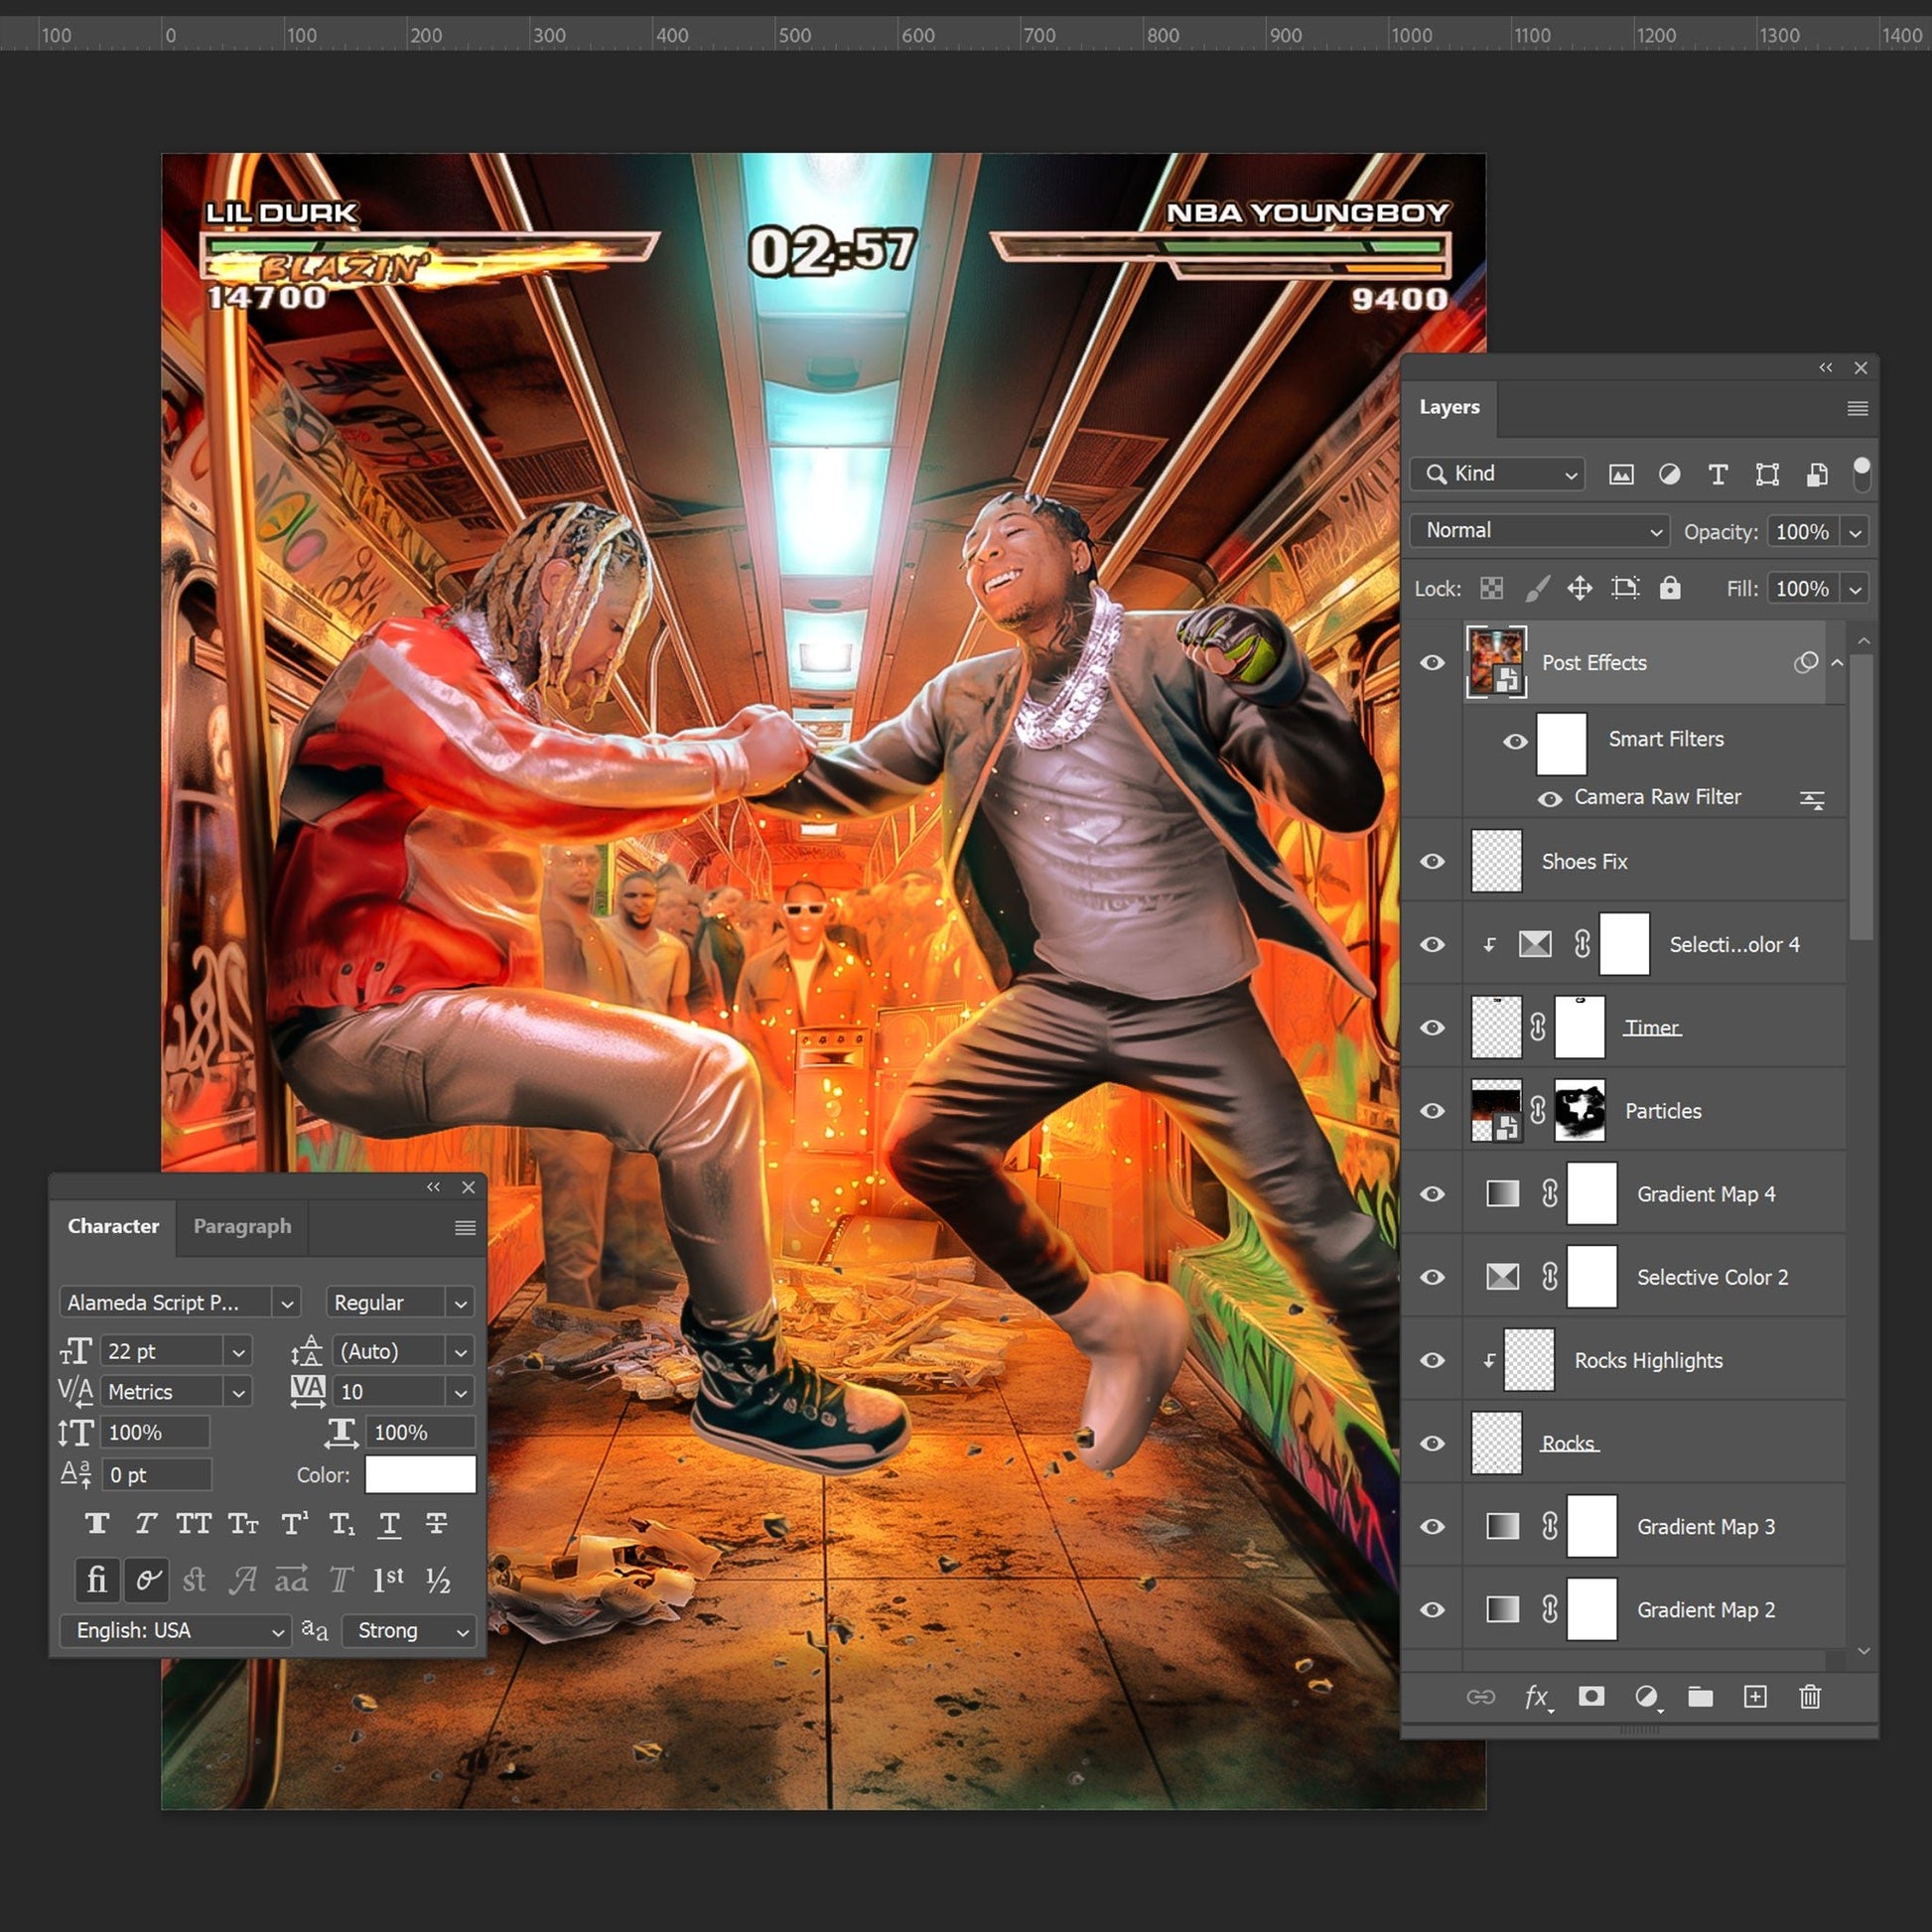Open the Fill slider dropdown arrow

(x=1855, y=589)
